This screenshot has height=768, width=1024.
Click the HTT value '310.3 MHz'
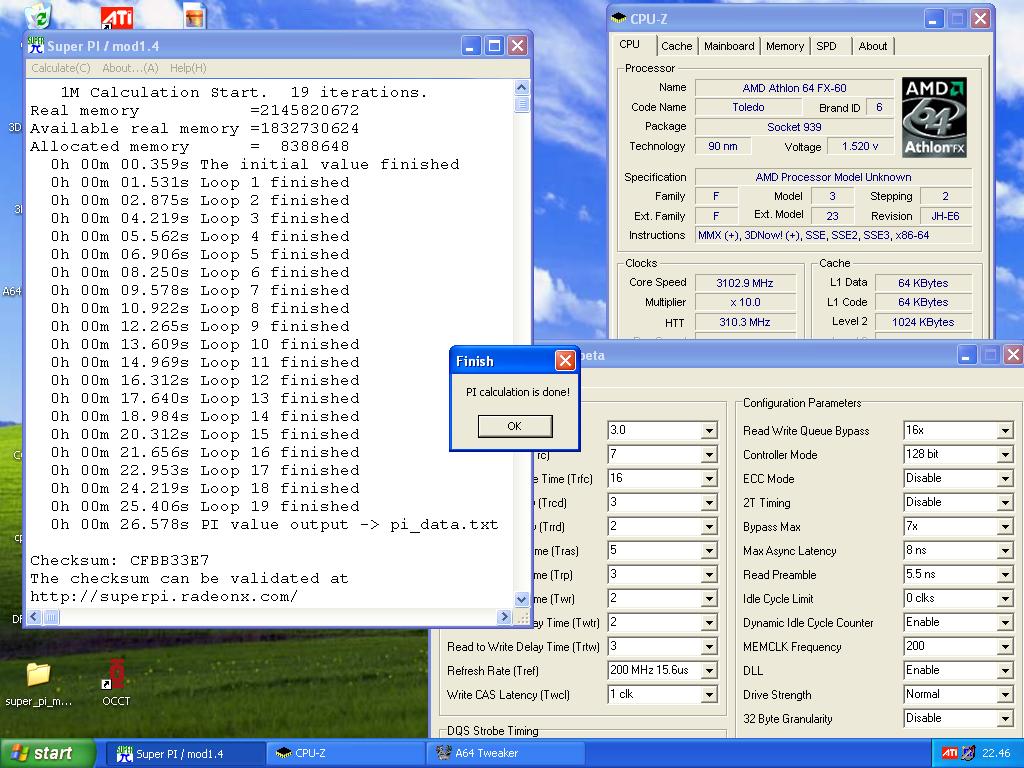coord(744,322)
